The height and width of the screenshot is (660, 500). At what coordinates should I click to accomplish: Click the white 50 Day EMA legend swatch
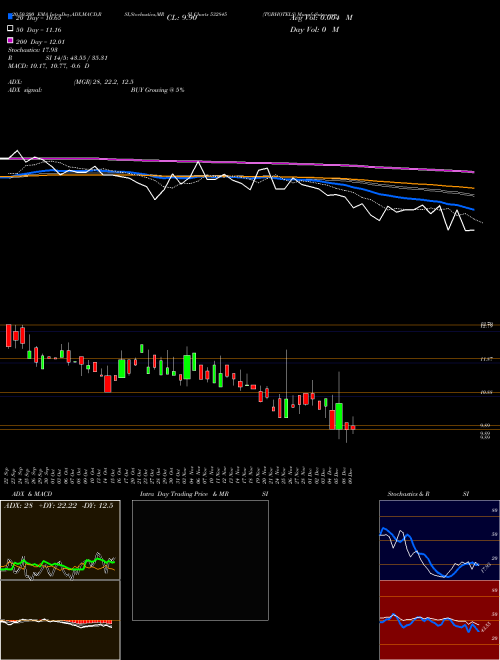11,29
